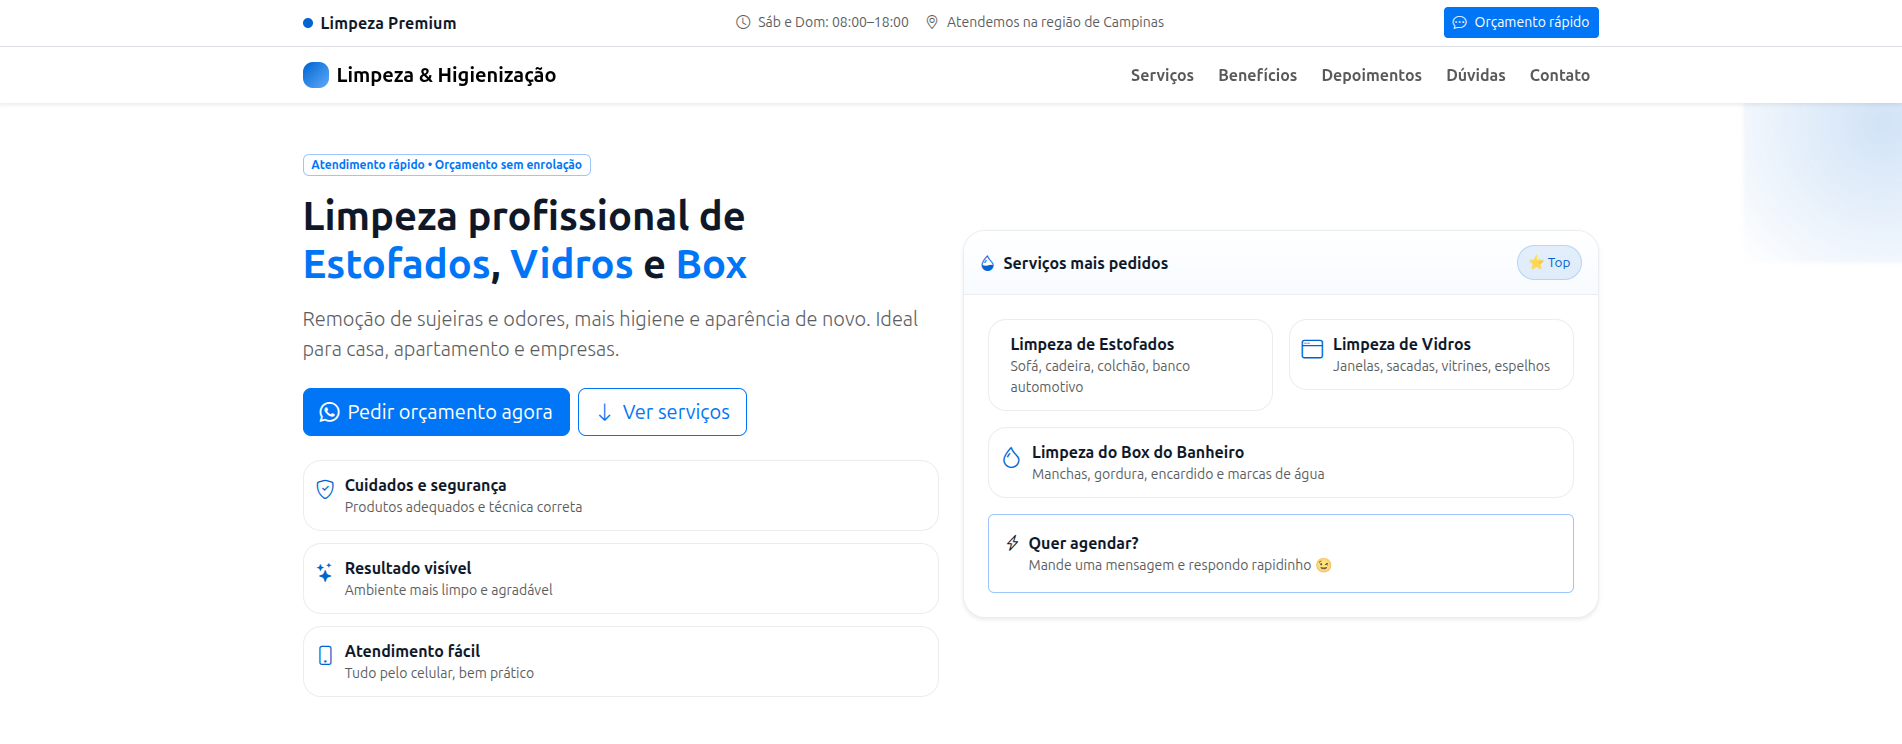Click the Resultado visível card title
The image size is (1902, 744).
408,568
